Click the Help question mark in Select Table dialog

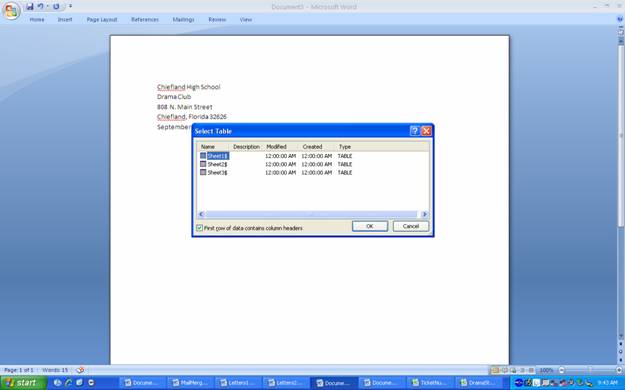(x=415, y=131)
